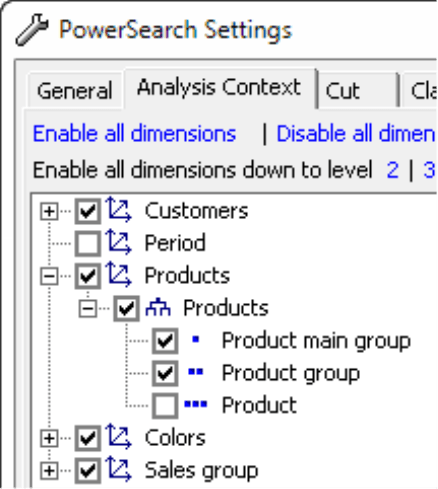Viewport: 438px width, 489px height.
Task: Expand the Sales group tree node
Action: 49,470
